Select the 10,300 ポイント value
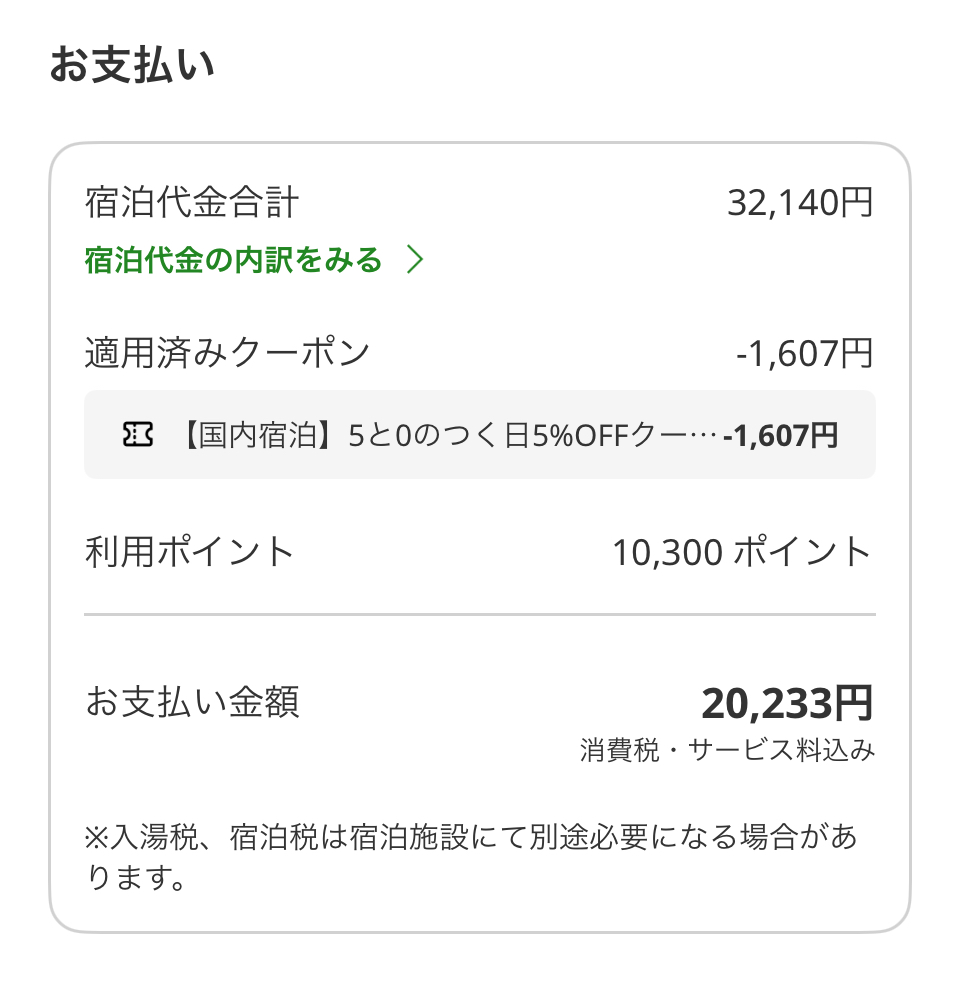The image size is (960, 981). click(x=743, y=552)
